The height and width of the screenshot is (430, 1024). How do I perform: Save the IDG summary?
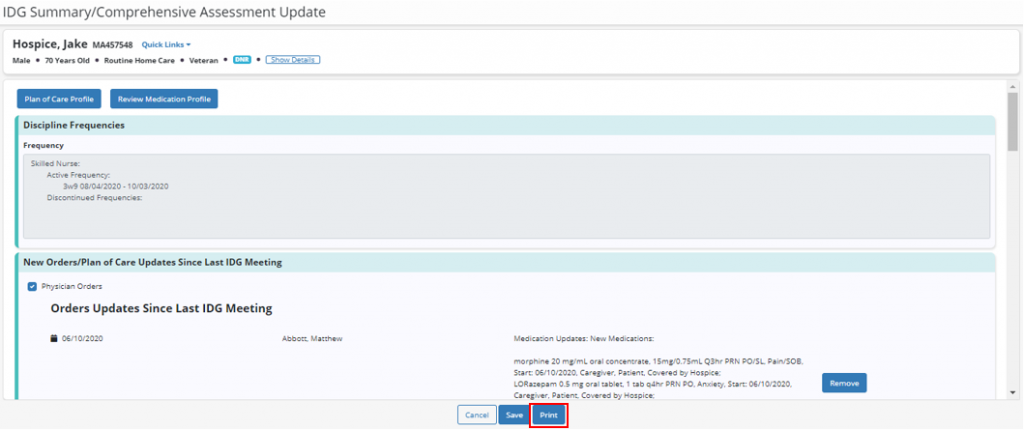click(x=514, y=415)
